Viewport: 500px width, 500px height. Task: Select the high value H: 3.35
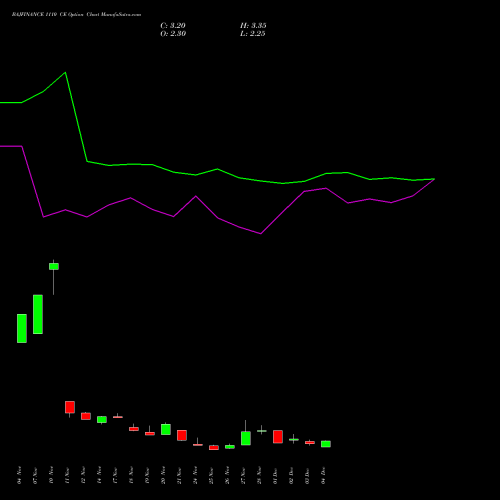(x=253, y=25)
